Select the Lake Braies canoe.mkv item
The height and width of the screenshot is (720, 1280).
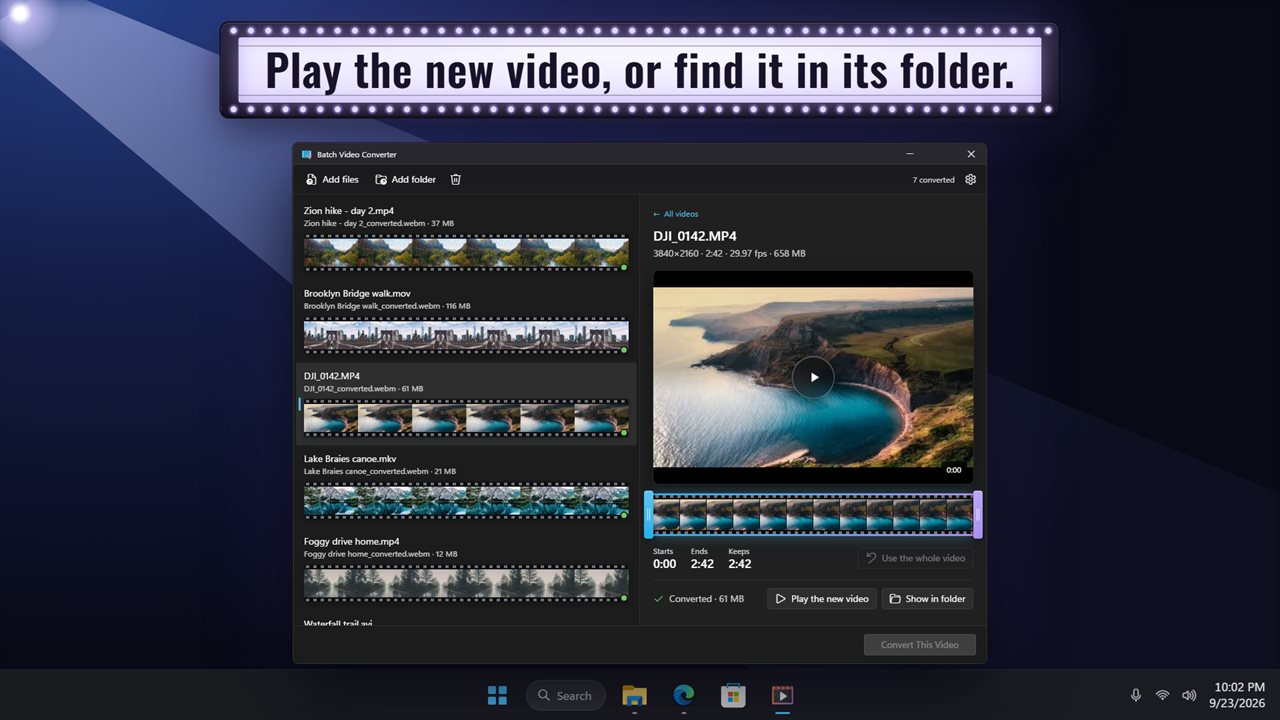coord(466,486)
